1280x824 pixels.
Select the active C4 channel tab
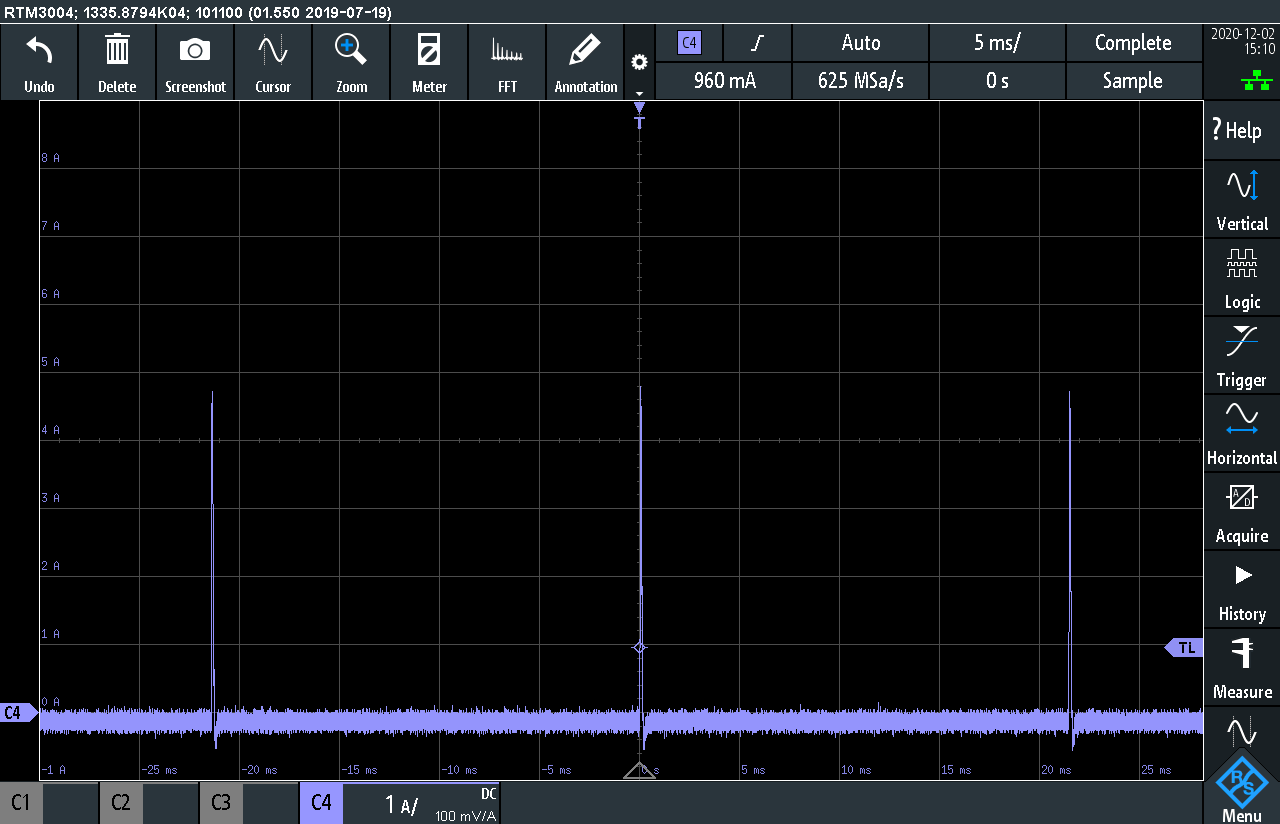tap(321, 803)
